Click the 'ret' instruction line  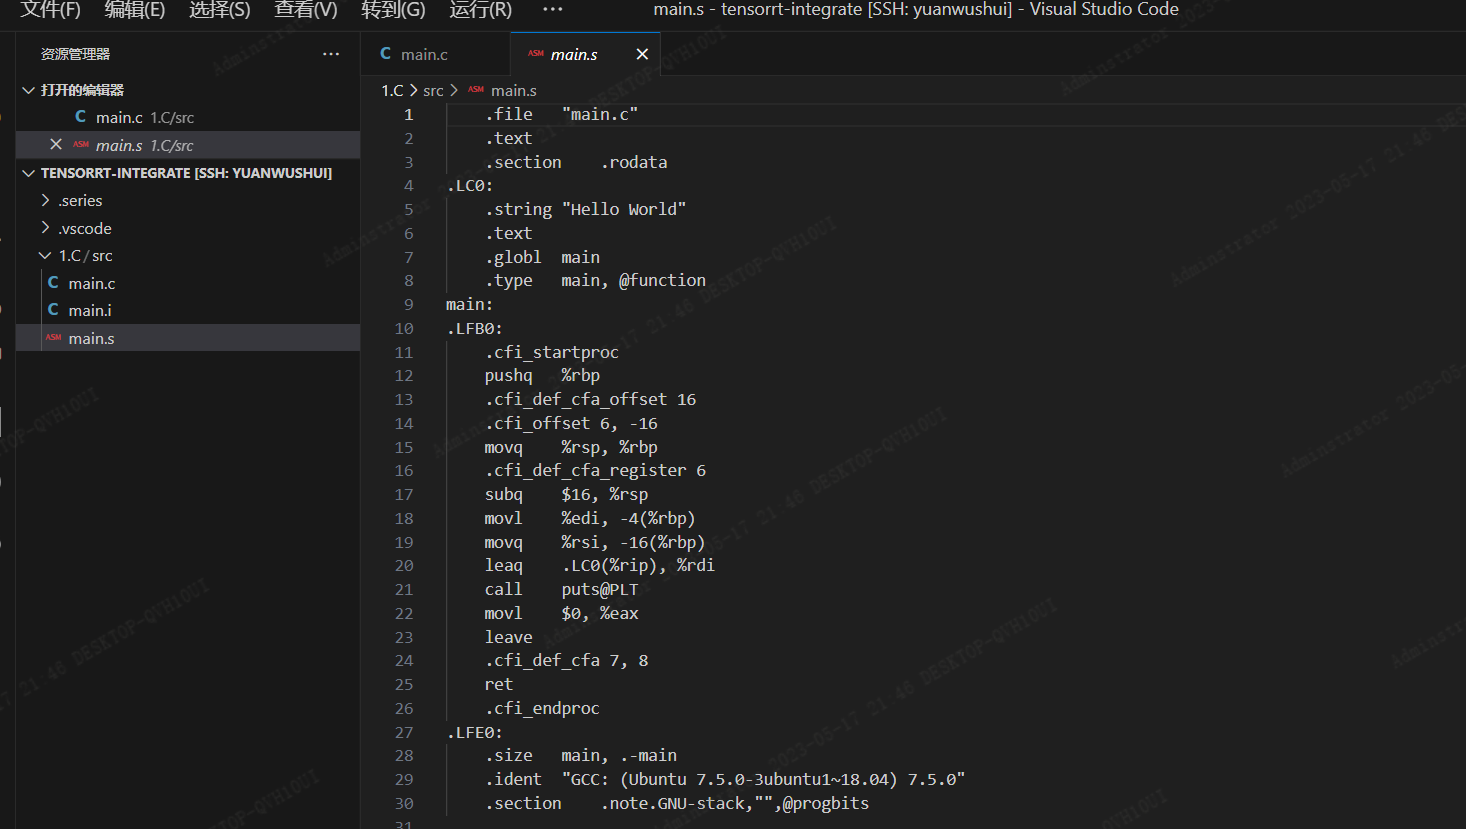pos(499,684)
